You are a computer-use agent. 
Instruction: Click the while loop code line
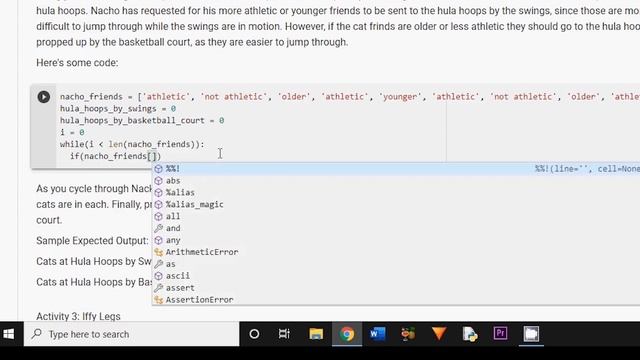coord(132,144)
